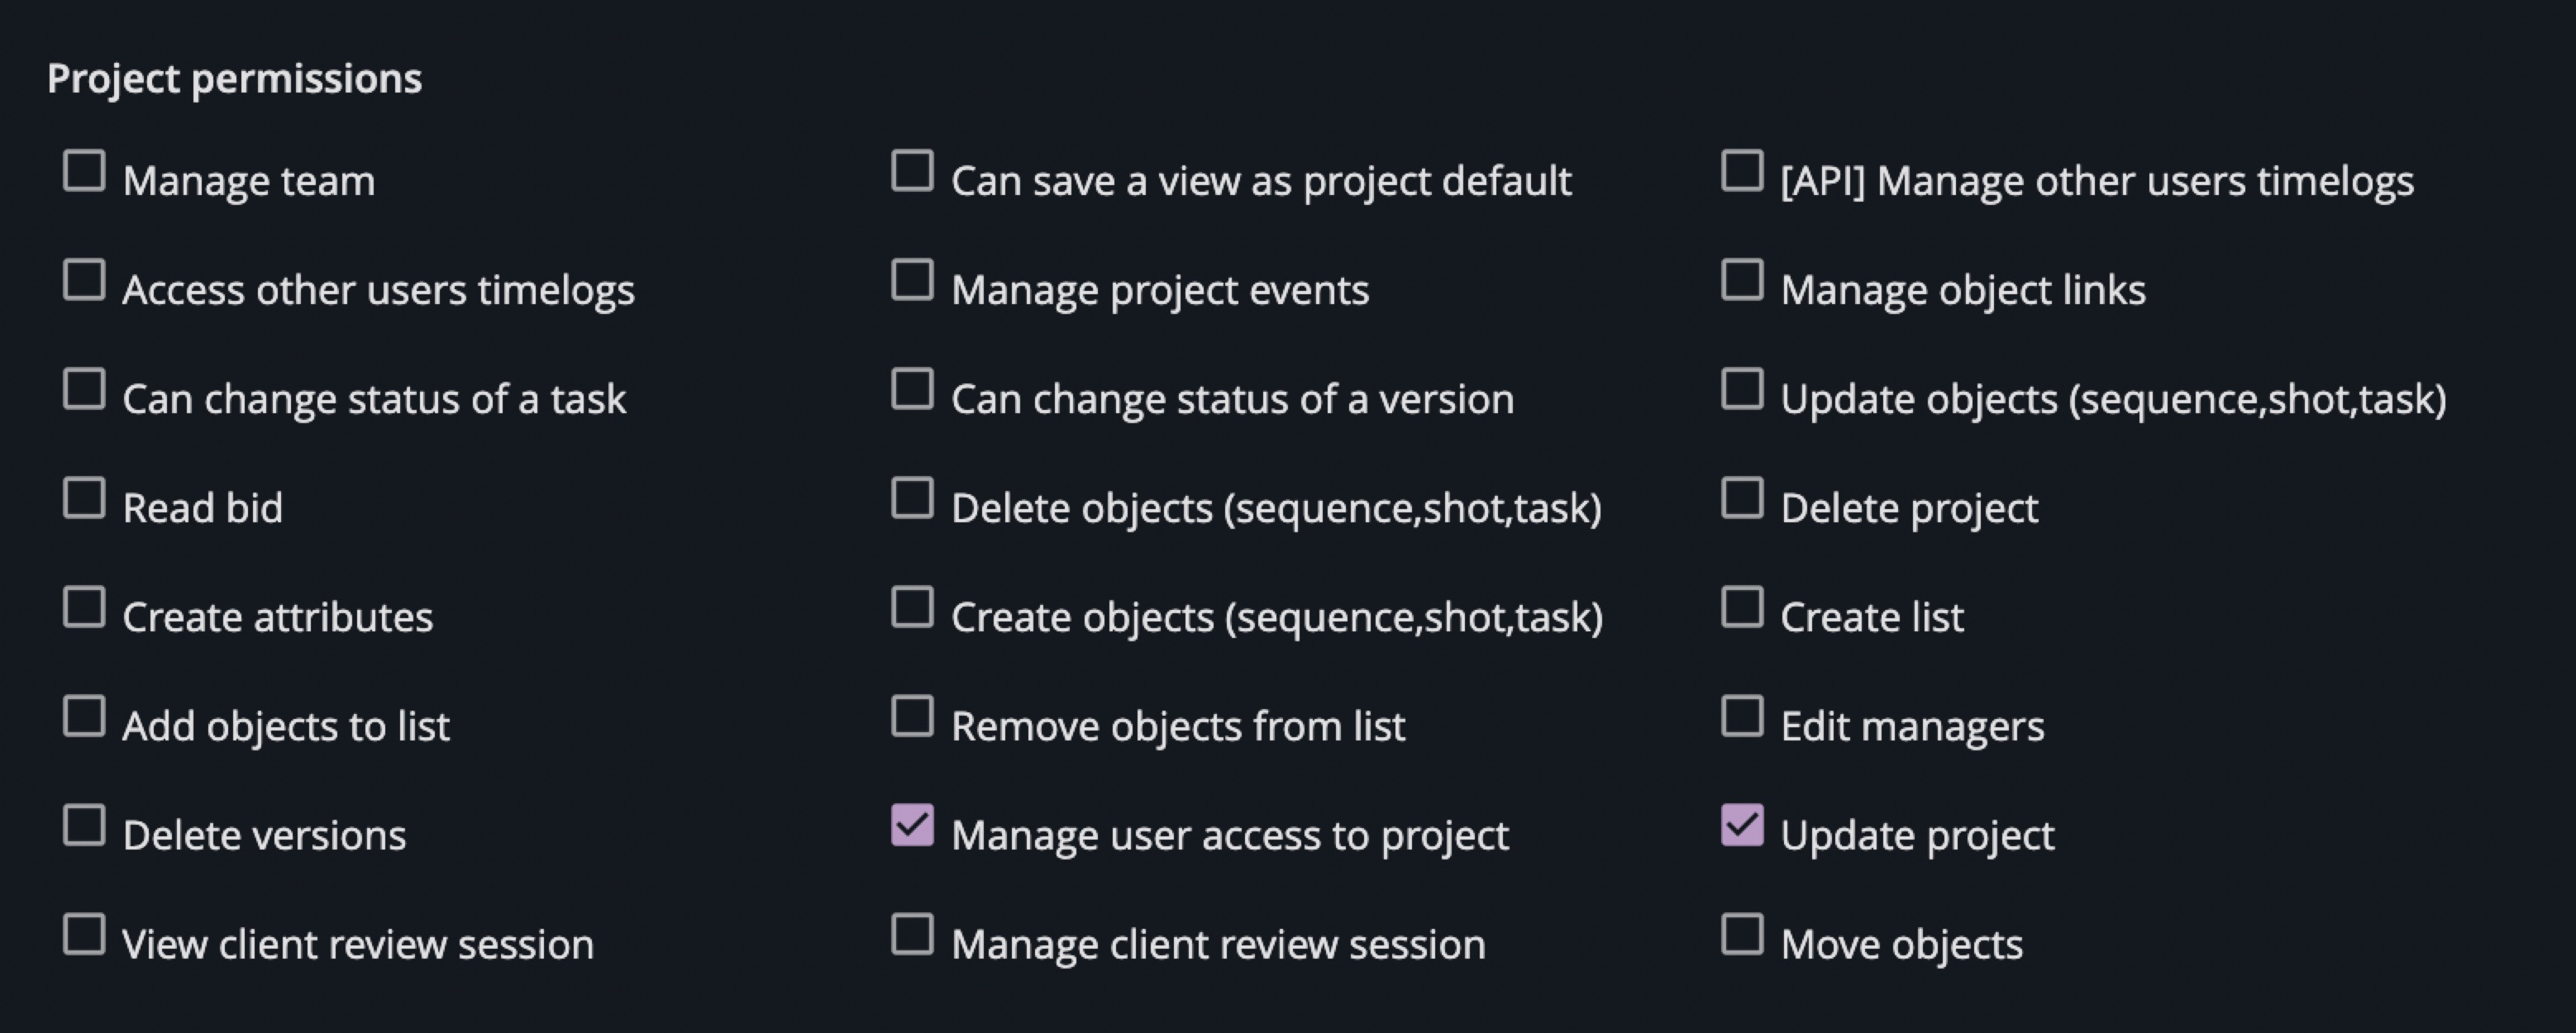Enable View client review session
Screen dimensions: 2576x1033
(84, 934)
